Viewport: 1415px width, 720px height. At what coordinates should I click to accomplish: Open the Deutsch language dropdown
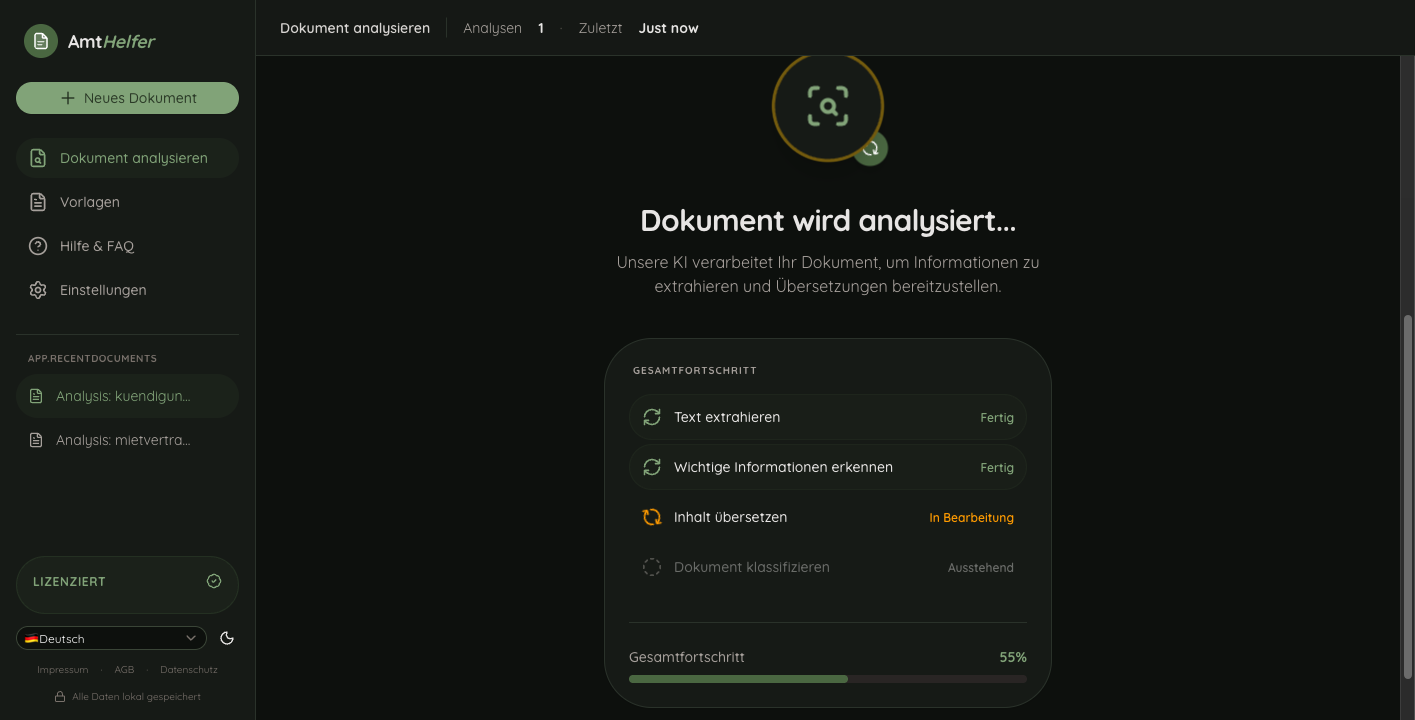[110, 638]
